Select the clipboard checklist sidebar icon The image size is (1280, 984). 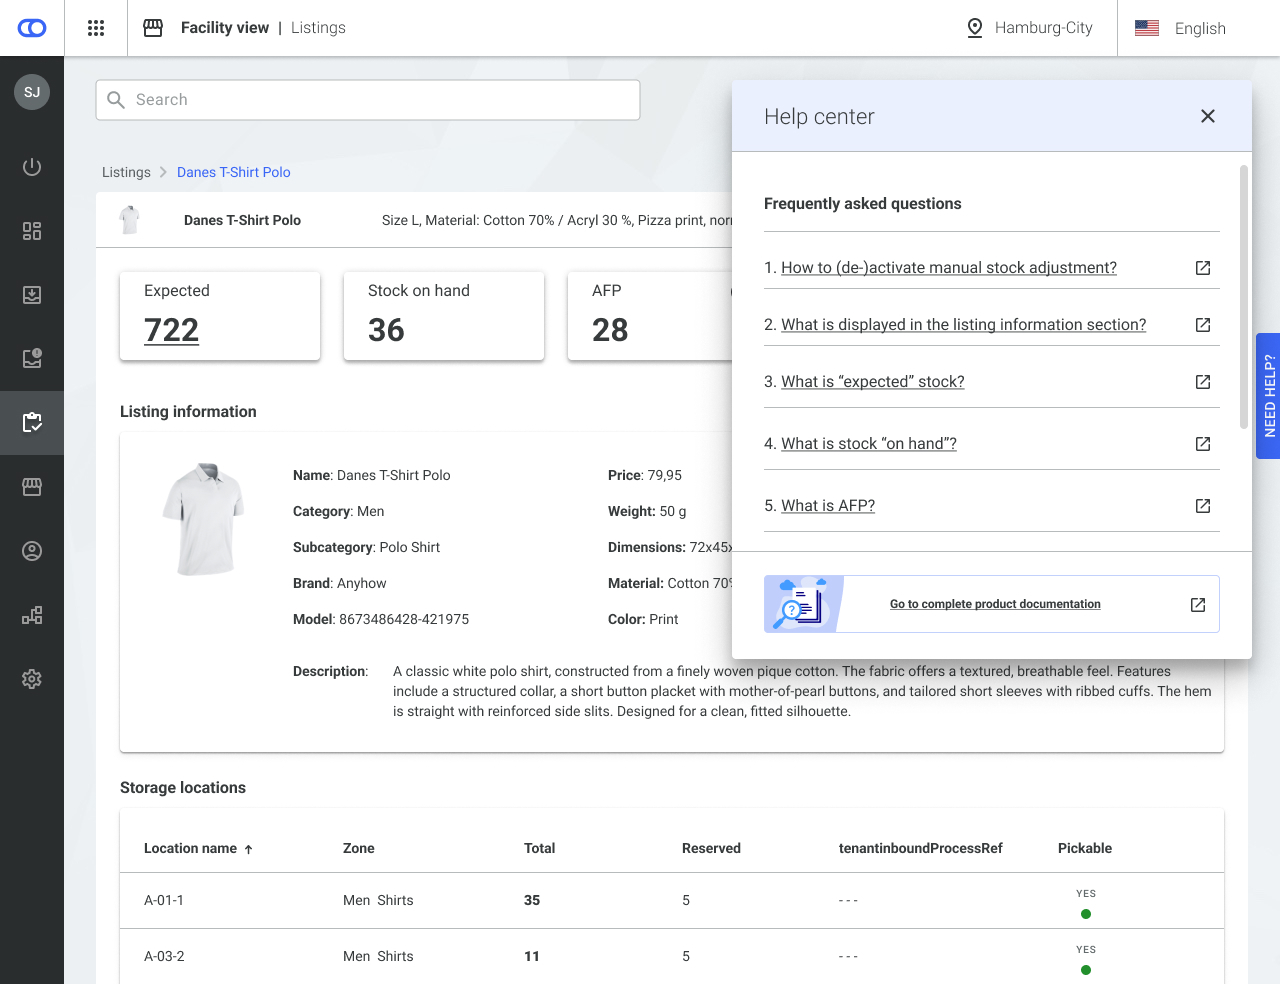(x=32, y=423)
